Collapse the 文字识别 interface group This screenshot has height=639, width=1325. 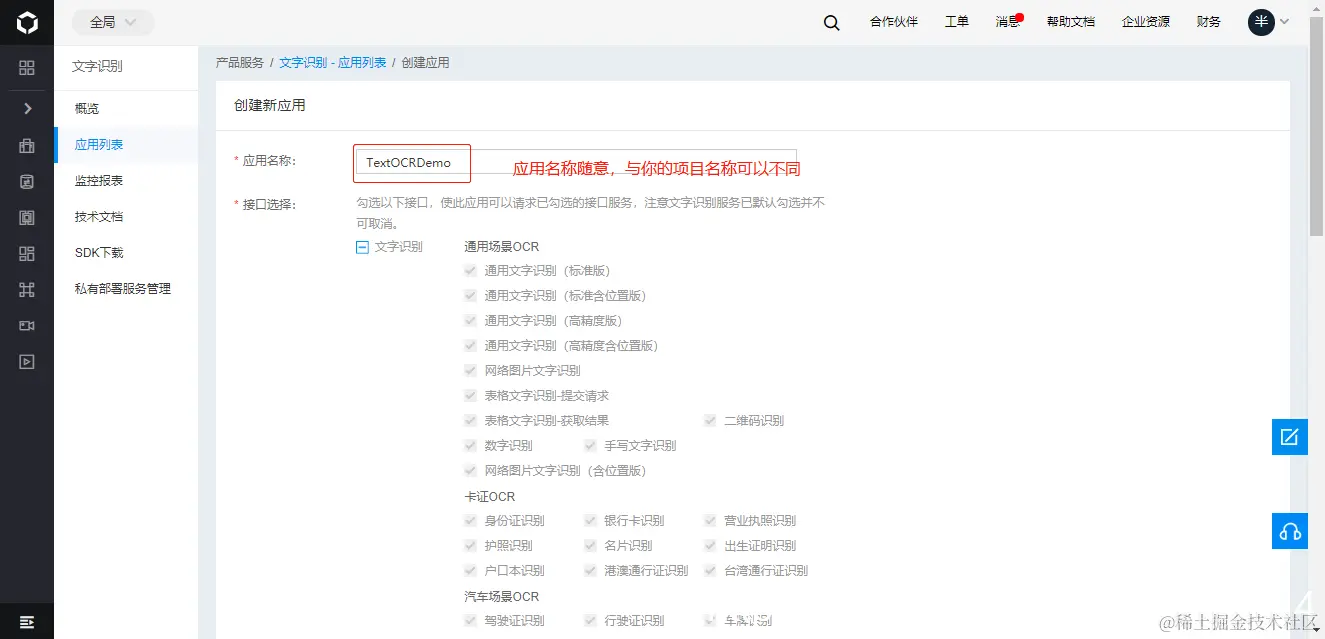point(361,246)
